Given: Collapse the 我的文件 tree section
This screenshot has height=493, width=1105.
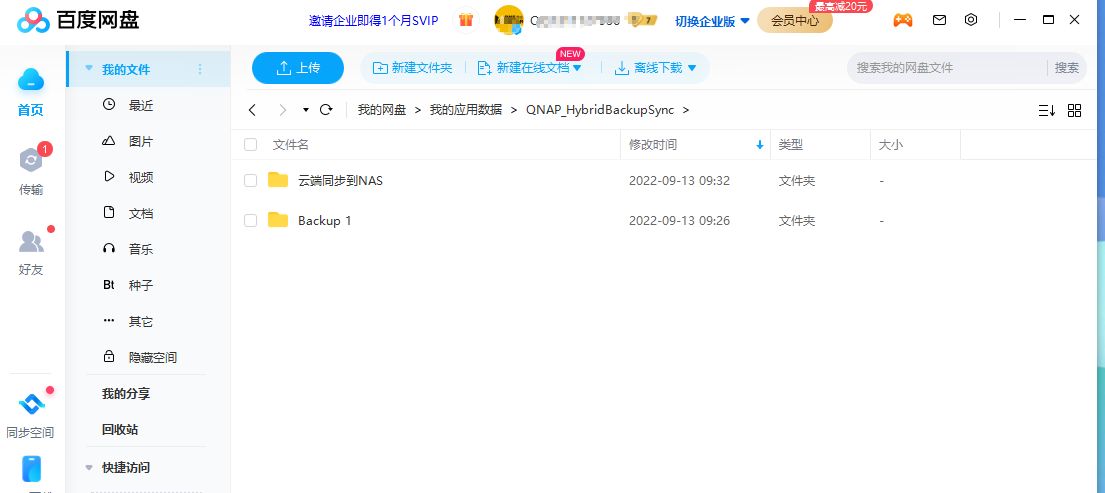Looking at the screenshot, I should click(x=89, y=69).
